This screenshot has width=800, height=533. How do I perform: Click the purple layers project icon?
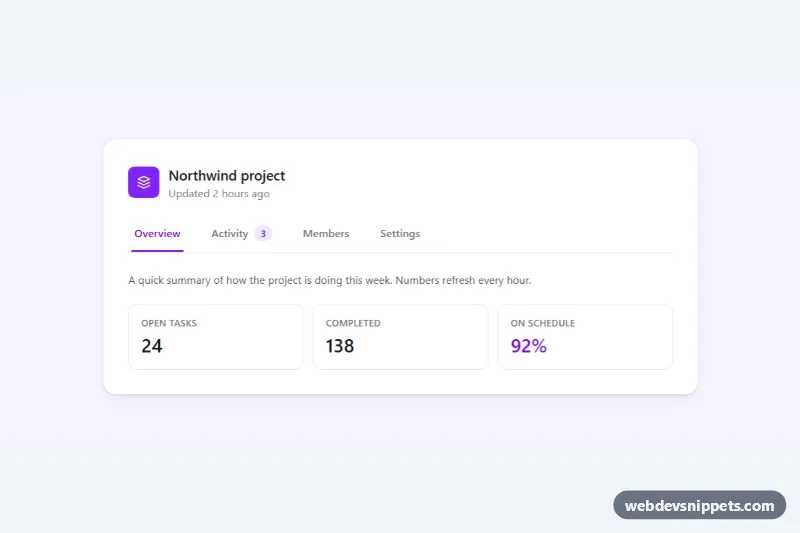tap(143, 182)
